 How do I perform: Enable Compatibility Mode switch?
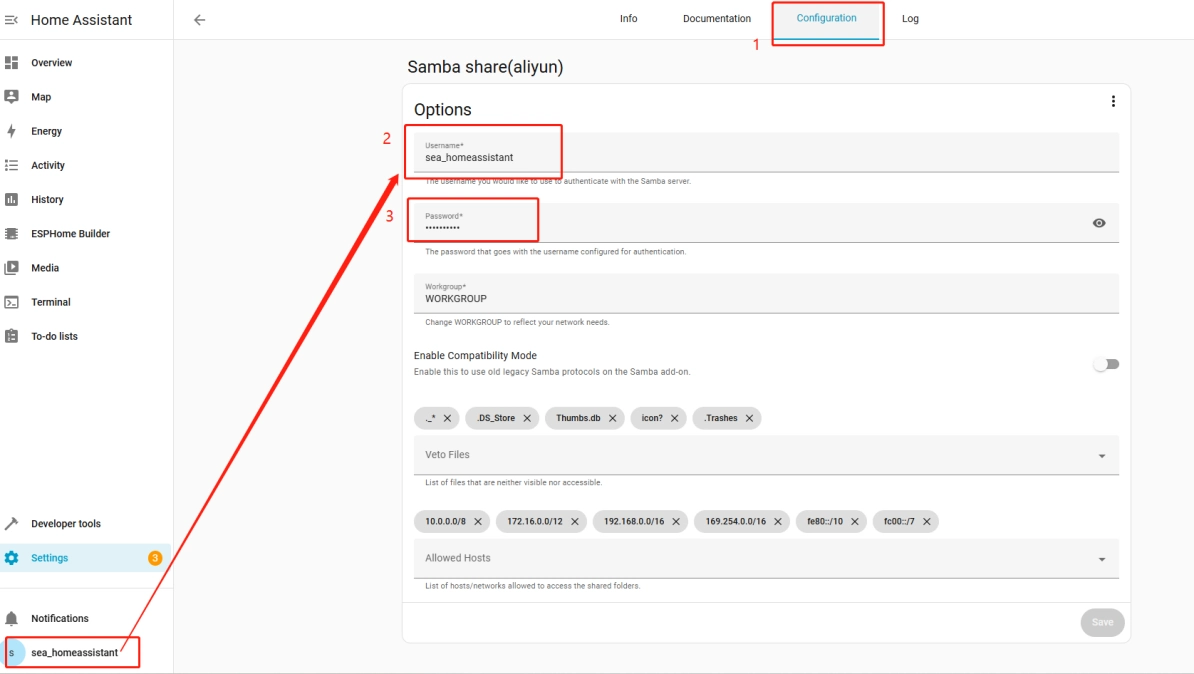(1105, 364)
